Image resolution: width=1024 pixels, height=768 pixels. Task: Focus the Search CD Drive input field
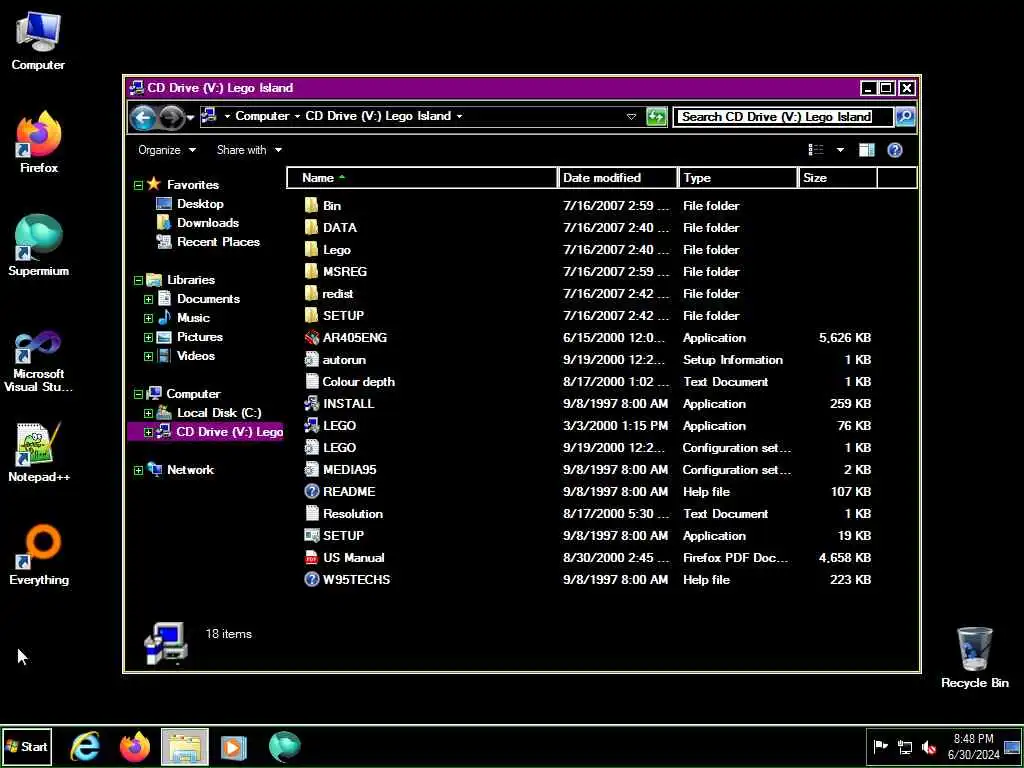[x=782, y=117]
